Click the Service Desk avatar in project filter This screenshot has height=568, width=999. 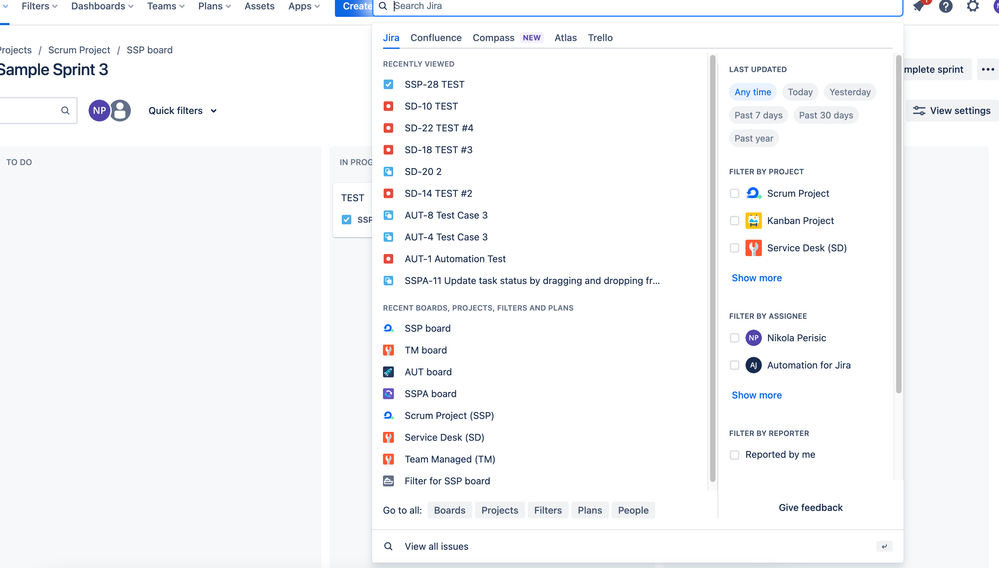[x=754, y=248]
